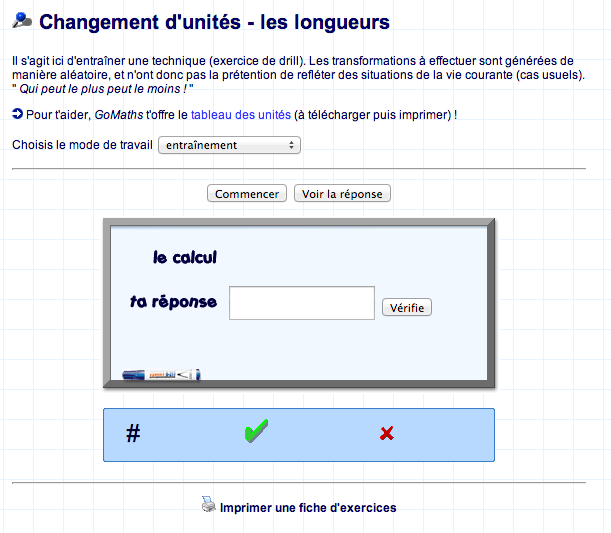The height and width of the screenshot is (533, 611).
Task: Click the printer icon
Action: tap(208, 506)
